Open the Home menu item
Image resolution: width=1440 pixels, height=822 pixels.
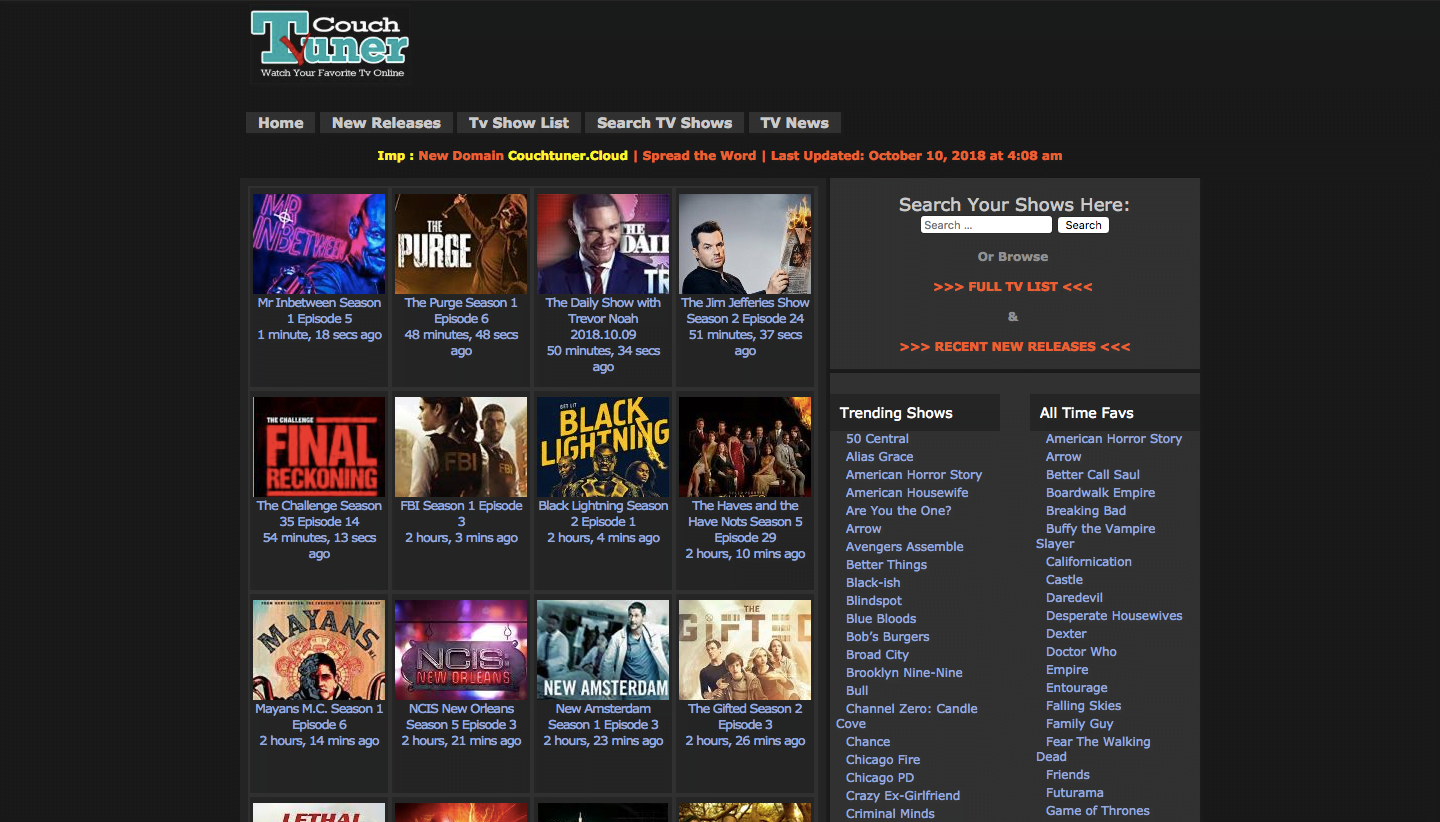[x=281, y=123]
